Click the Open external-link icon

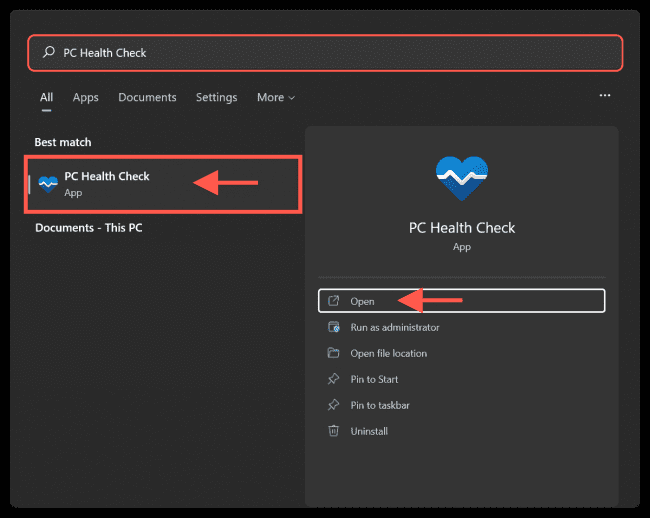tap(334, 301)
